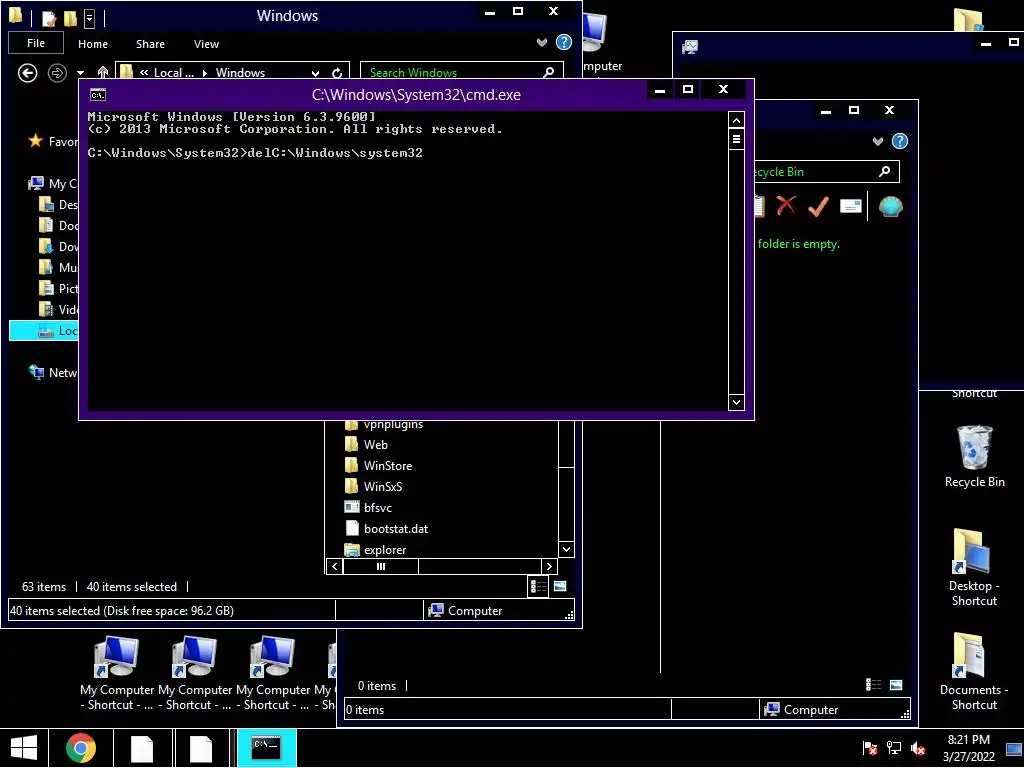Click the Properties quick access toolbar icon
The image size is (1024, 768).
point(49,18)
